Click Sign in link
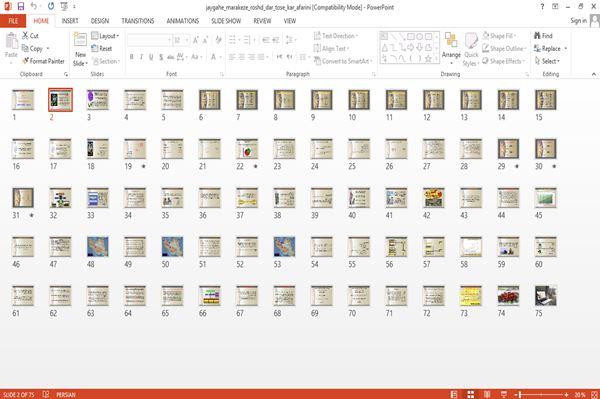 (x=578, y=21)
